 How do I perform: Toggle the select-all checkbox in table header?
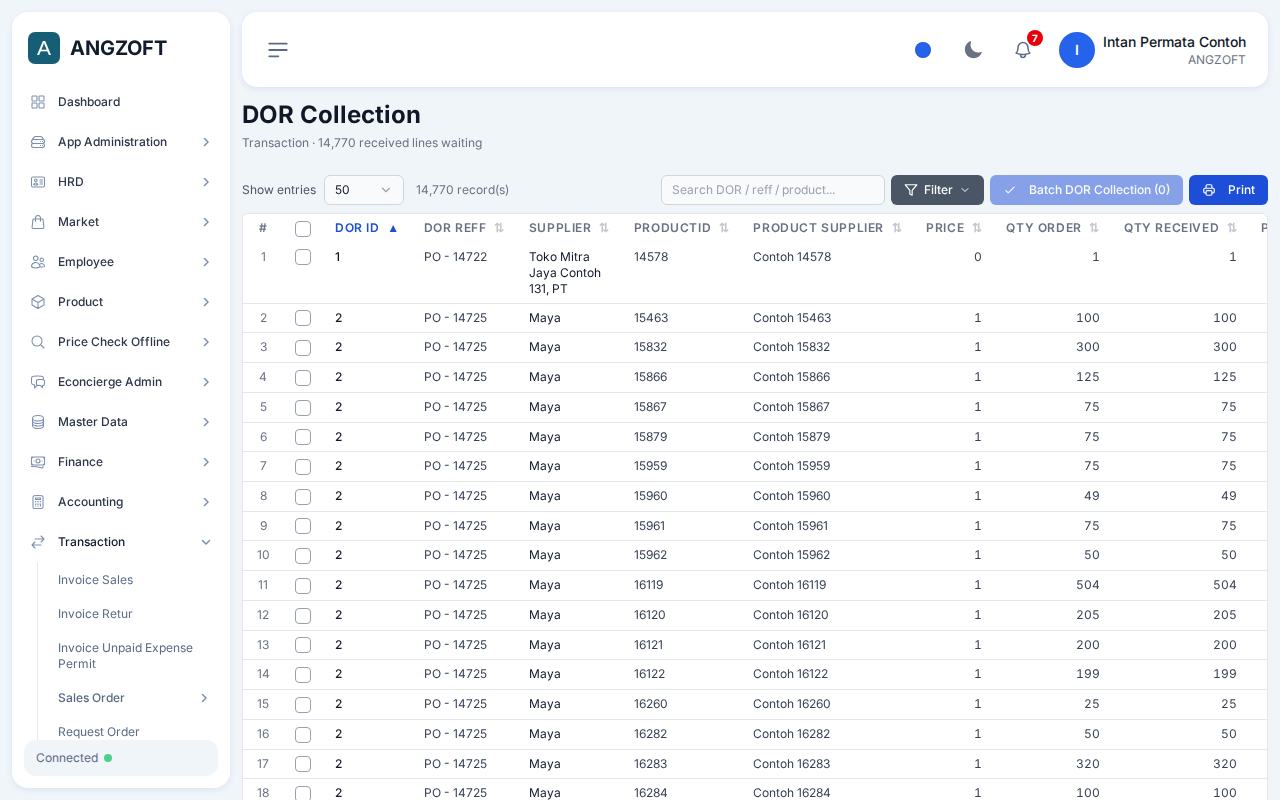point(303,229)
